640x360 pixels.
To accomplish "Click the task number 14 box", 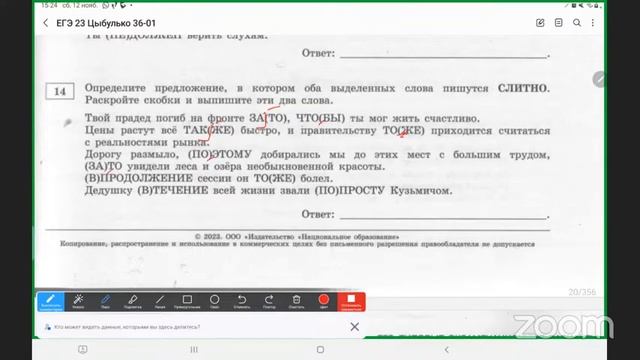I will click(60, 91).
